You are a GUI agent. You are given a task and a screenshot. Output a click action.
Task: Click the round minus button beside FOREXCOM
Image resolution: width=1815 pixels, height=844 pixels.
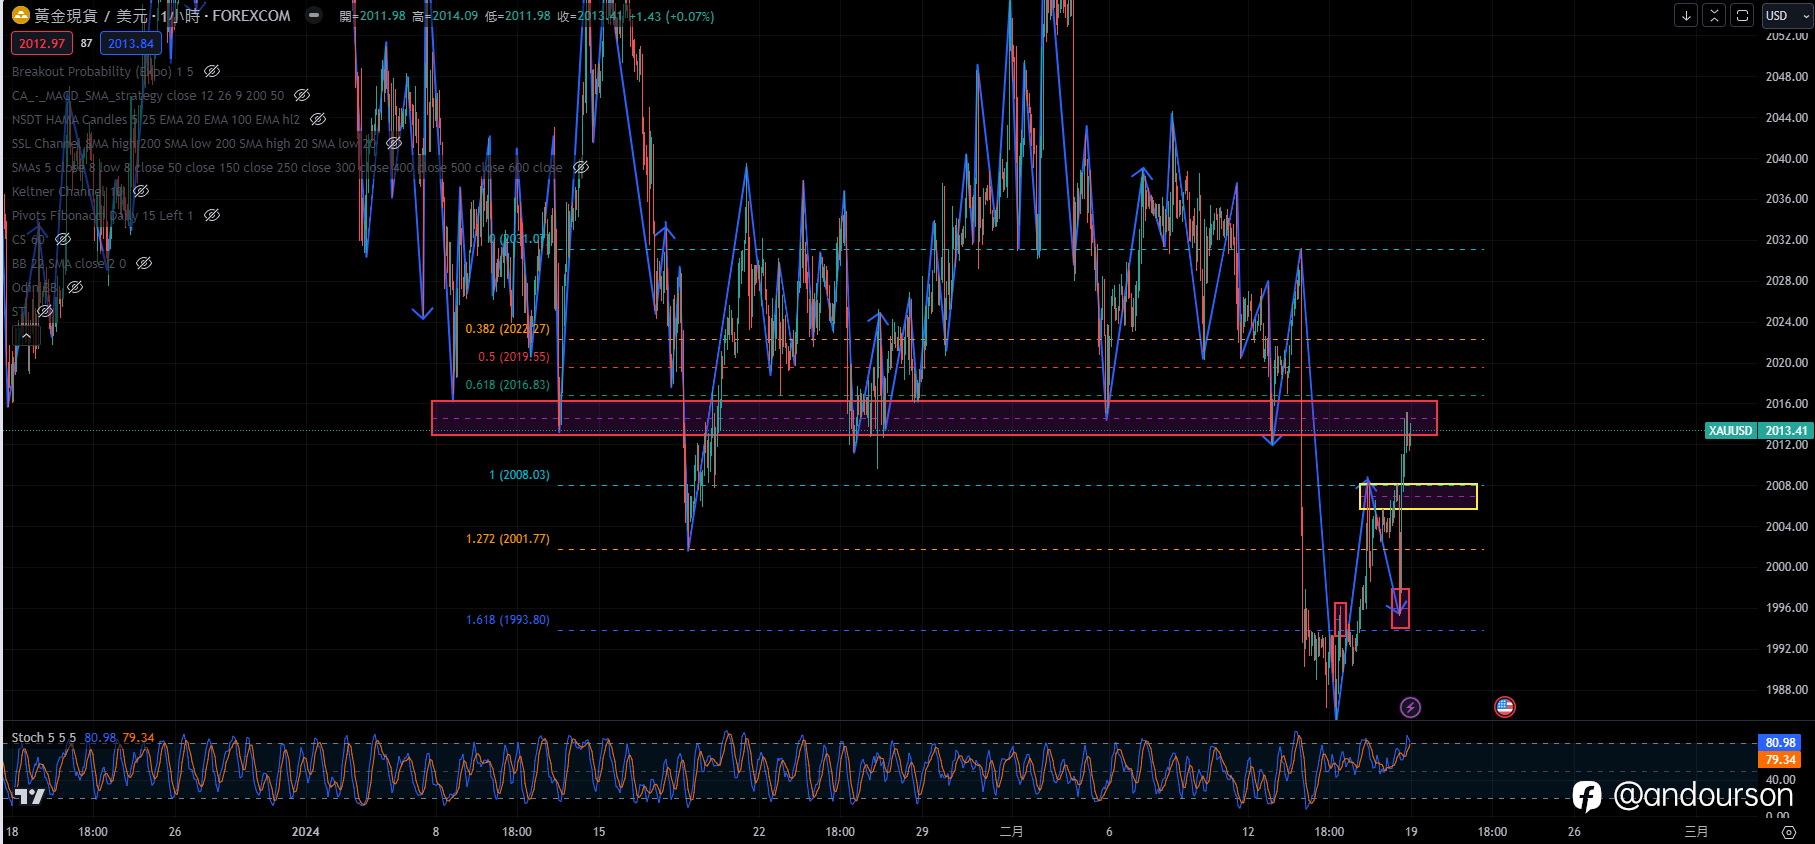pyautogui.click(x=314, y=15)
